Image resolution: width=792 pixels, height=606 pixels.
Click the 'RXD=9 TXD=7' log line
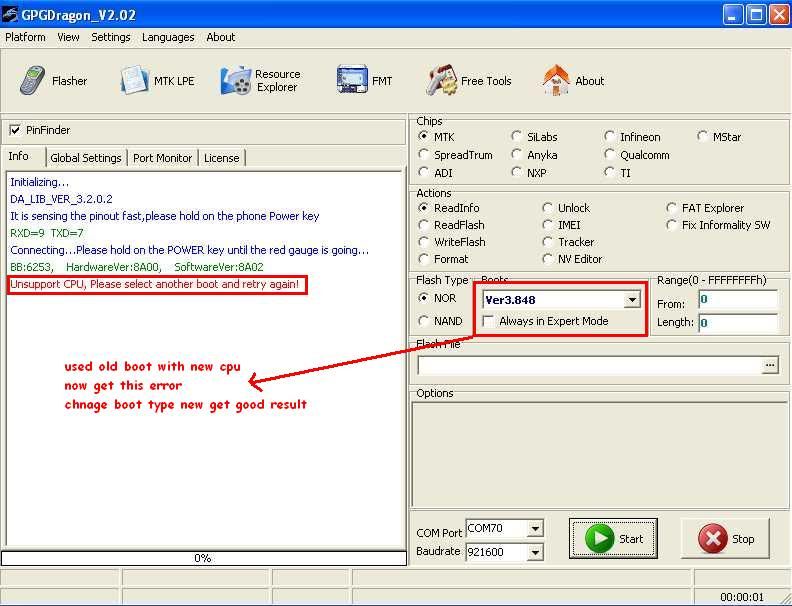[46, 233]
